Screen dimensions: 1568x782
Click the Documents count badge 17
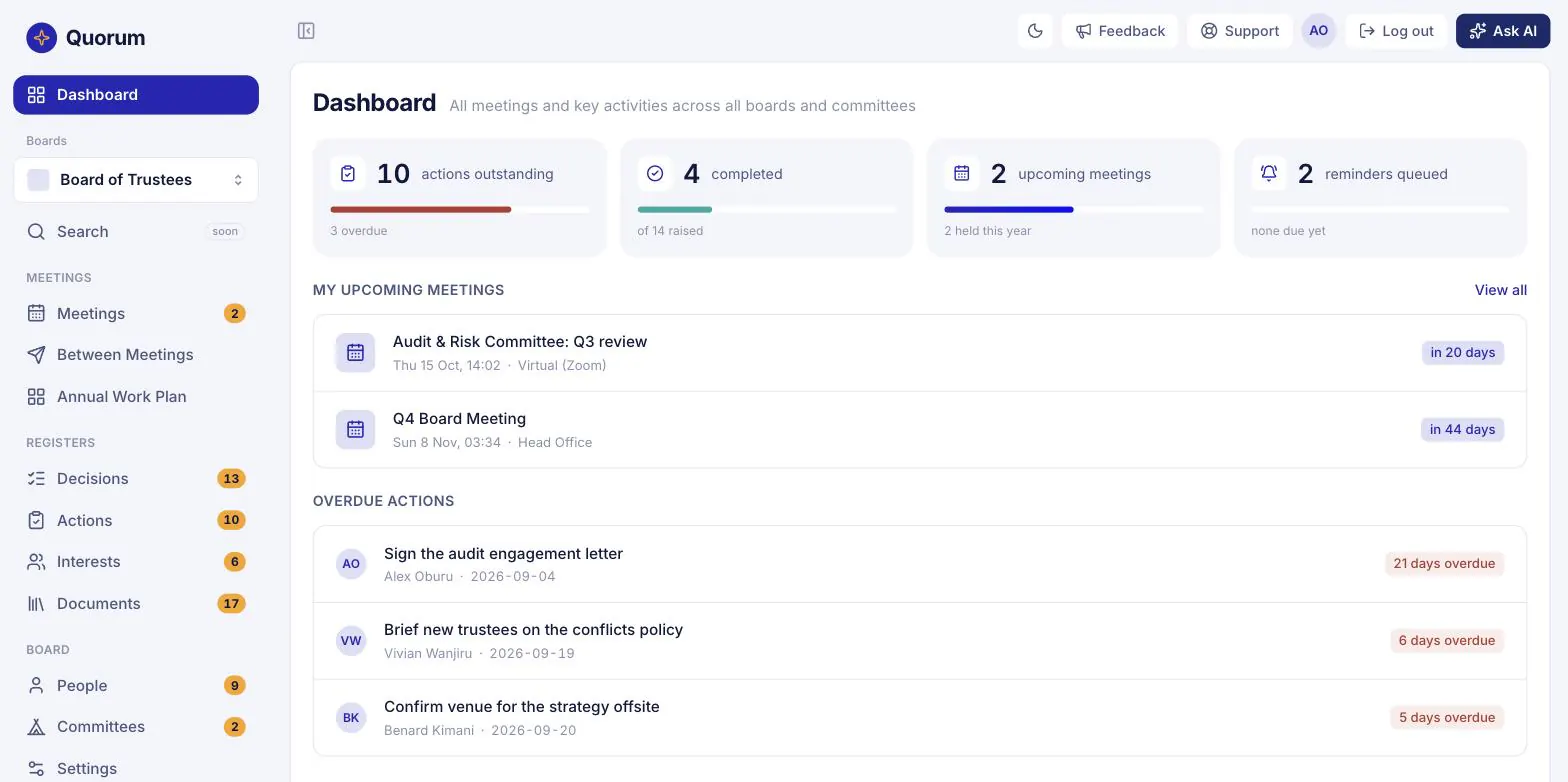[231, 604]
